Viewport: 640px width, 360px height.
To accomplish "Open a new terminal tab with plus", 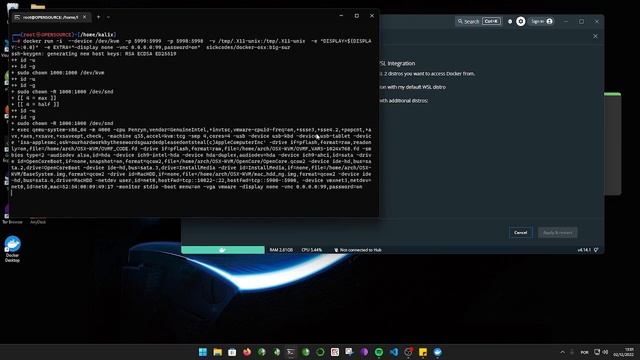I will 98,17.
